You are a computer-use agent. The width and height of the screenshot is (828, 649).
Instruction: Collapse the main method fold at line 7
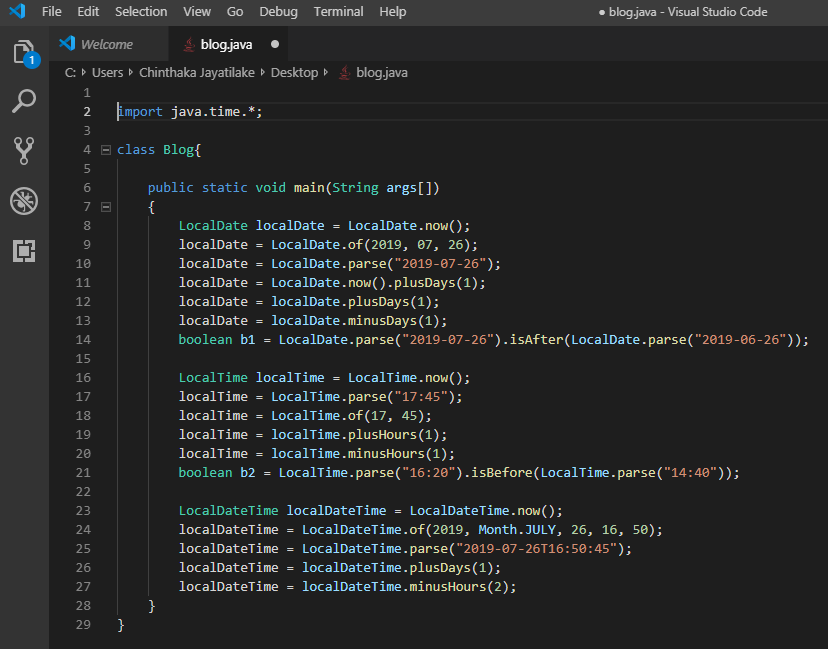[107, 206]
